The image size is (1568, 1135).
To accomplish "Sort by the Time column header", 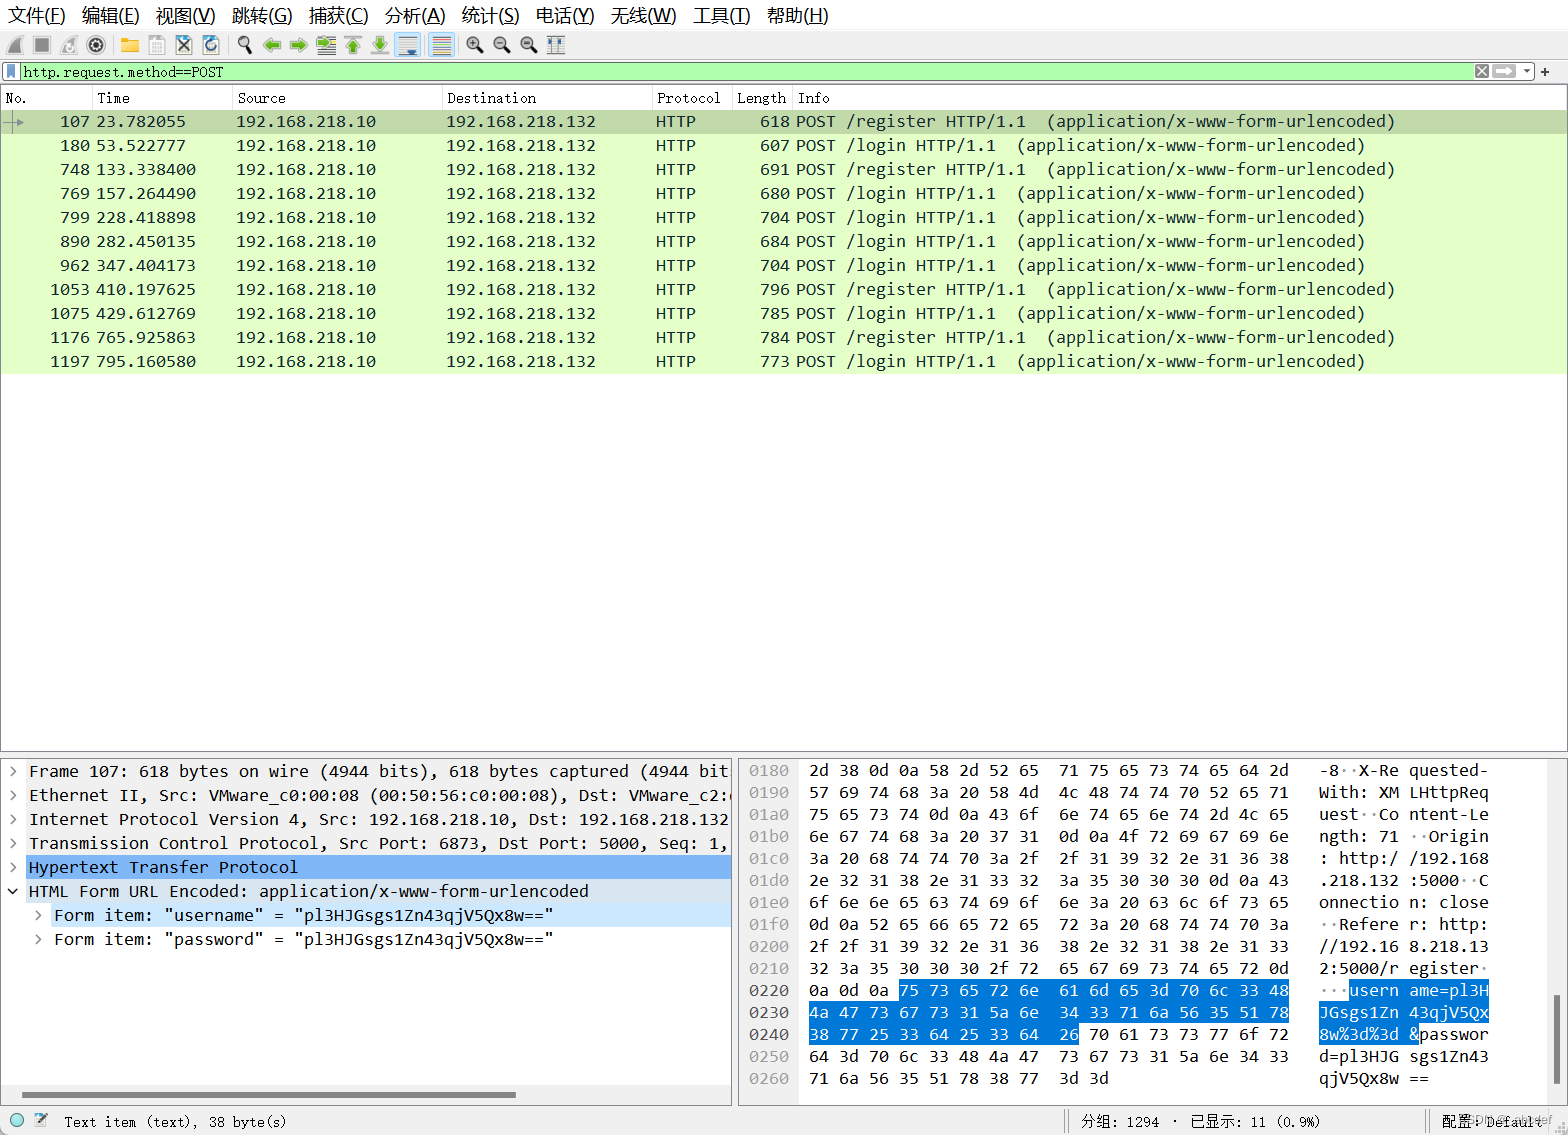I will coord(162,98).
